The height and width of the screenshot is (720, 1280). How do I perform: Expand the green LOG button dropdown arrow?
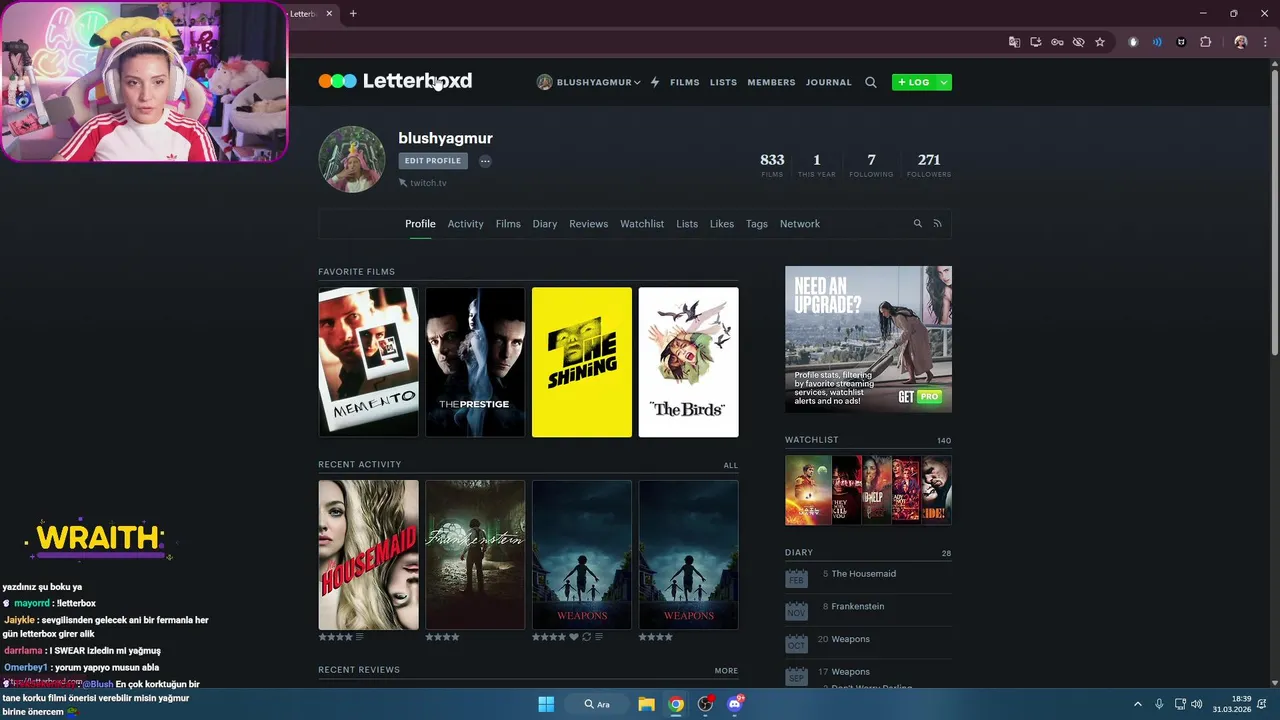coord(944,82)
